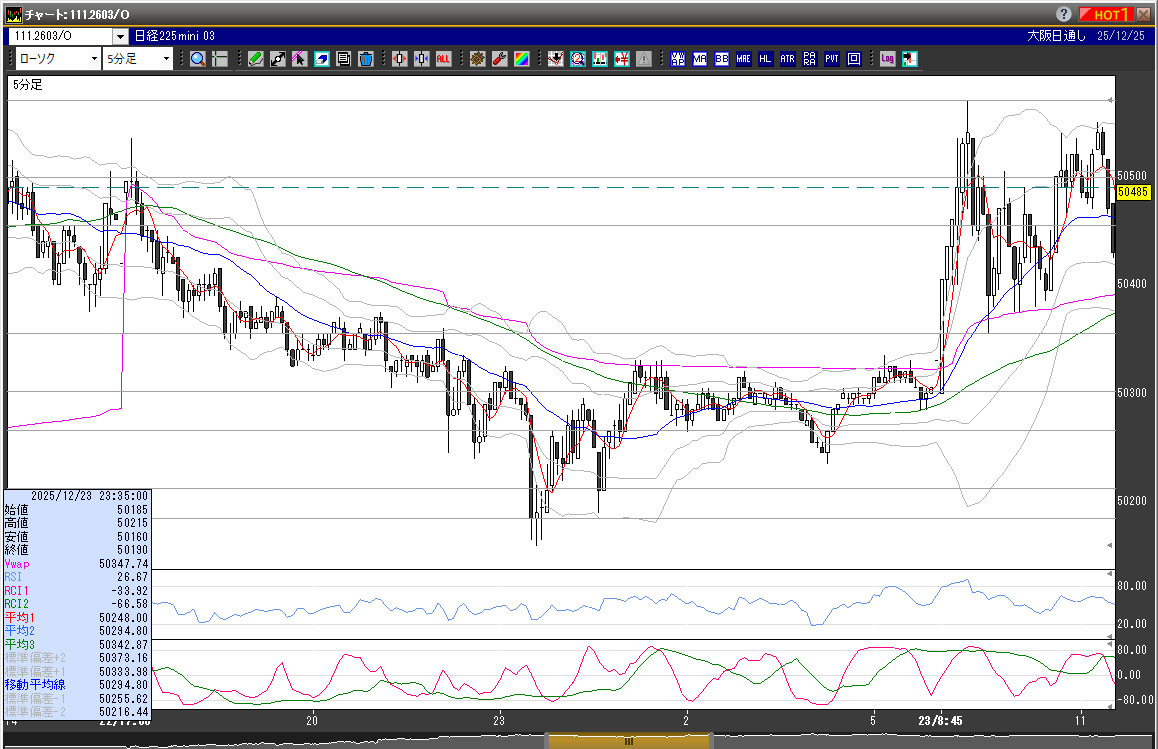The height and width of the screenshot is (749, 1158).
Task: Click the yellow 50485 current price label
Action: [x=1132, y=191]
